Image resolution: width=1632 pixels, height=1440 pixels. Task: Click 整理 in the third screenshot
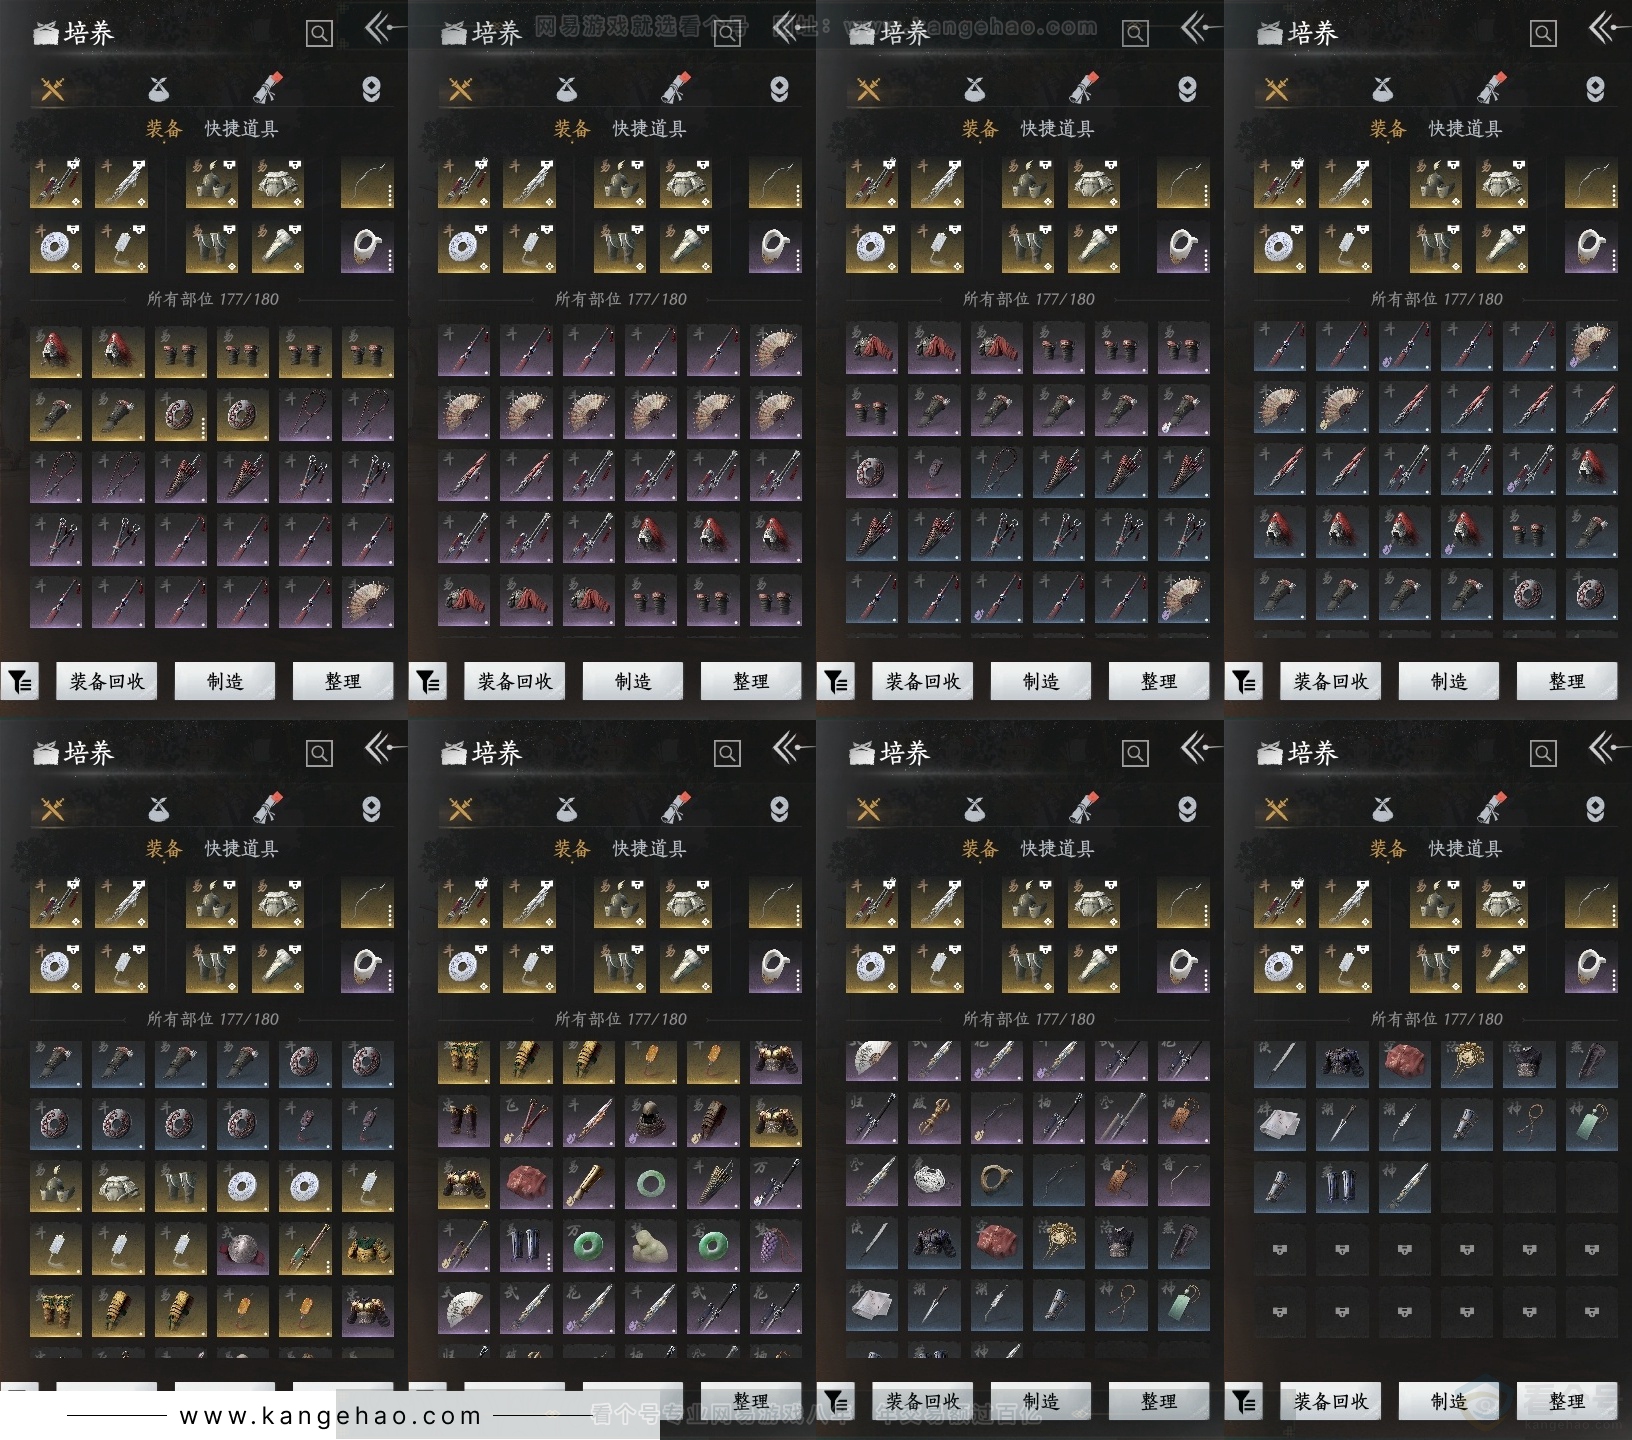click(x=1159, y=682)
